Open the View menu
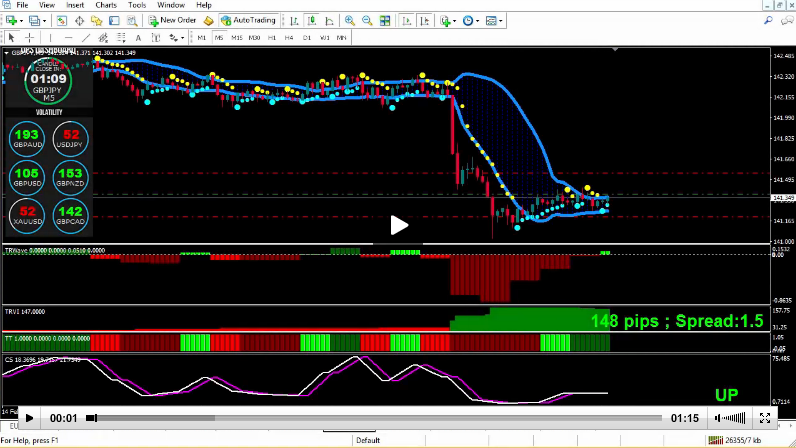This screenshot has height=448, width=796. point(47,5)
